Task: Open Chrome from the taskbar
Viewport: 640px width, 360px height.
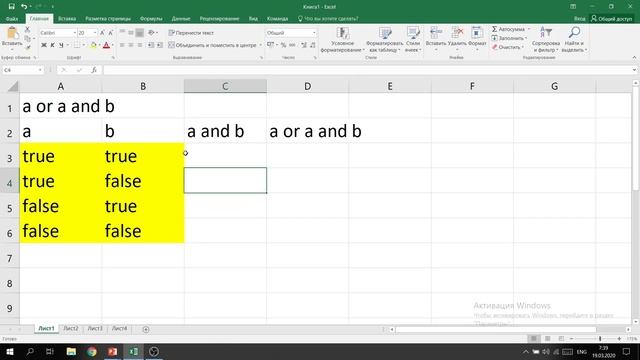Action: pos(92,351)
